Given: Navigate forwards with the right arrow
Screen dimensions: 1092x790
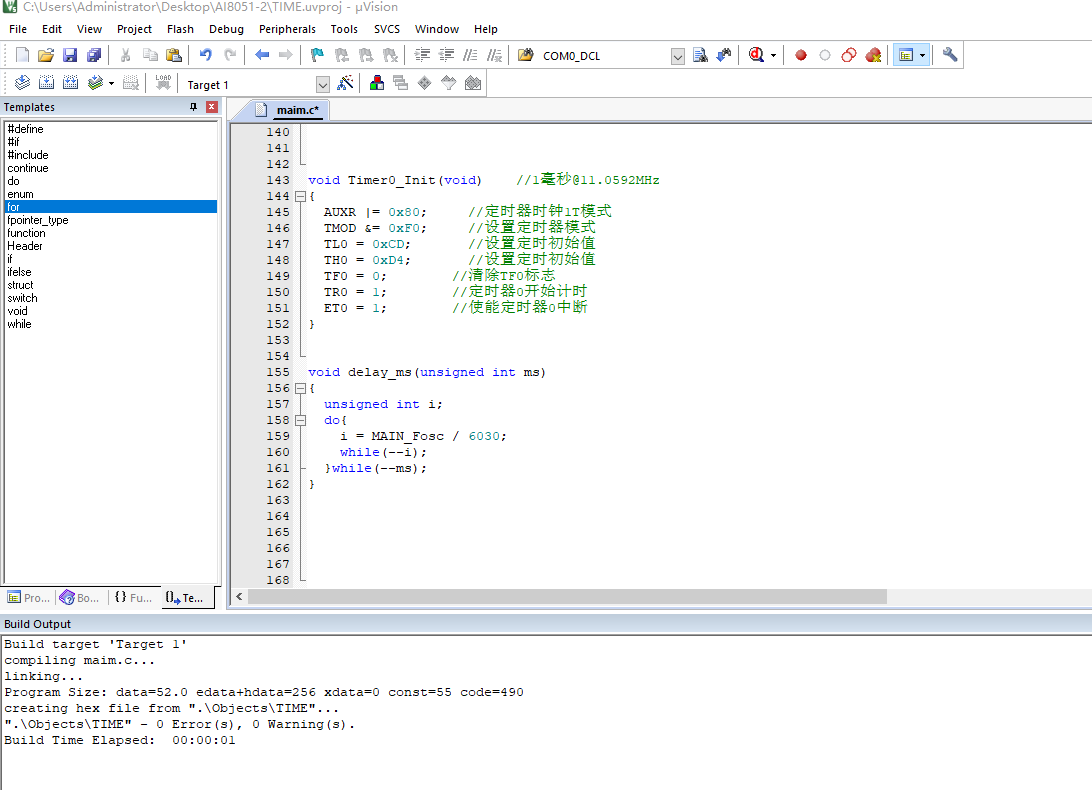Looking at the screenshot, I should (286, 55).
